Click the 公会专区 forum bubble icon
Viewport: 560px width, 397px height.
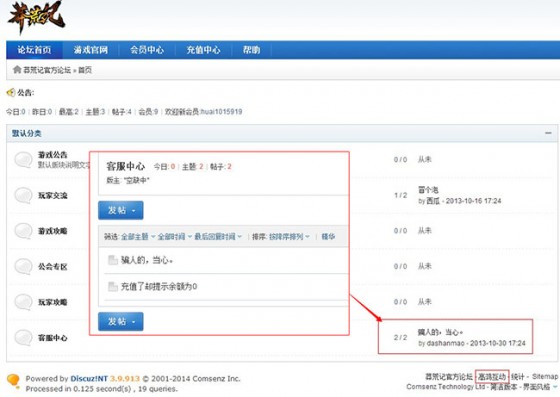[24, 266]
